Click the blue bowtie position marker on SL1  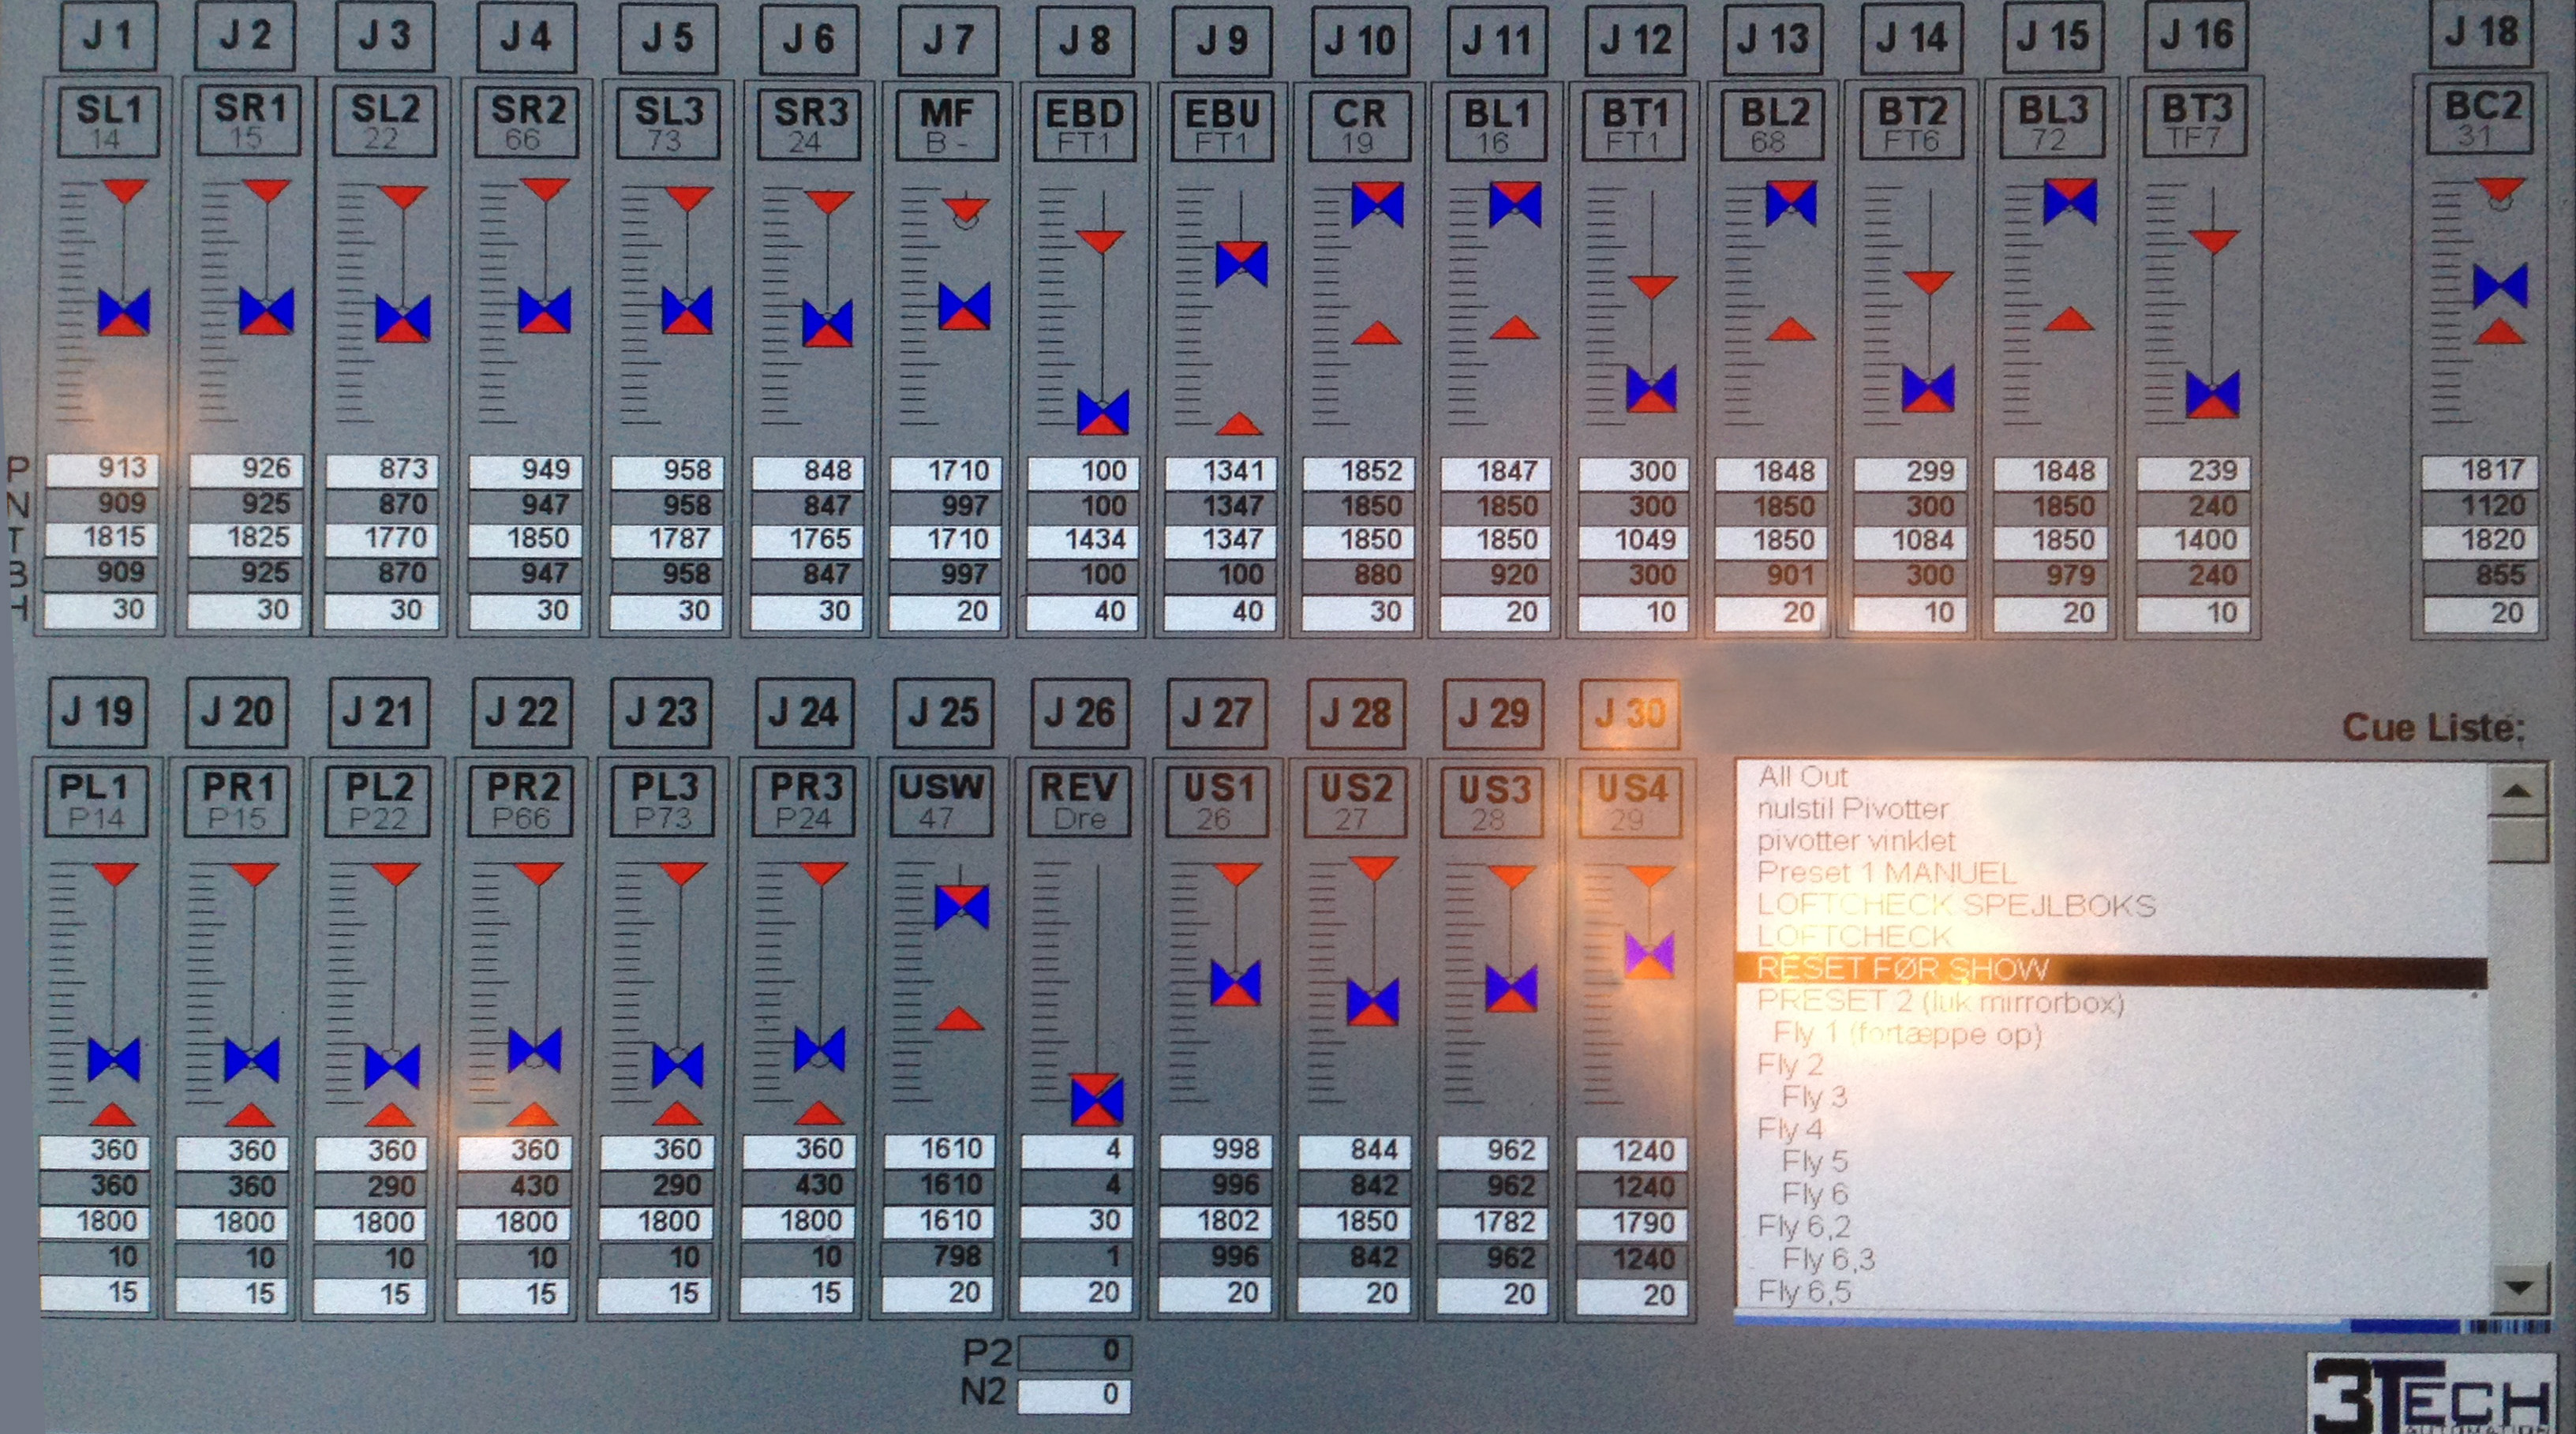pos(124,311)
